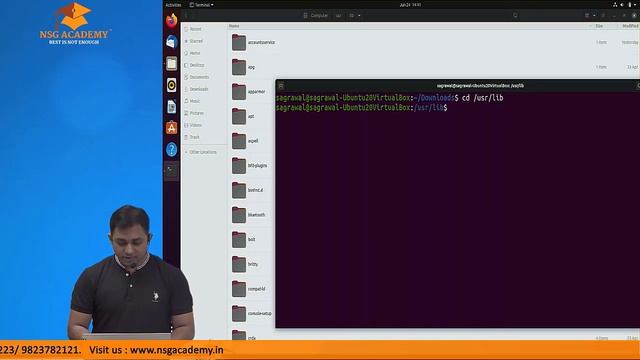Image resolution: width=640 pixels, height=360 pixels.
Task: Open the accountsservice folder icon
Action: tap(239, 42)
